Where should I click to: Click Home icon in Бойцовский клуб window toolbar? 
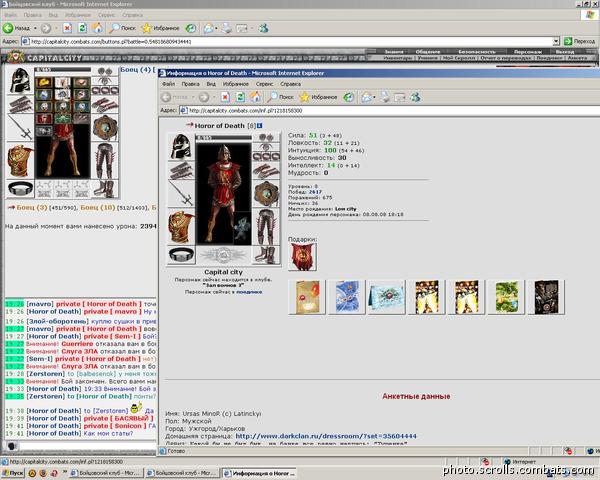pos(97,28)
